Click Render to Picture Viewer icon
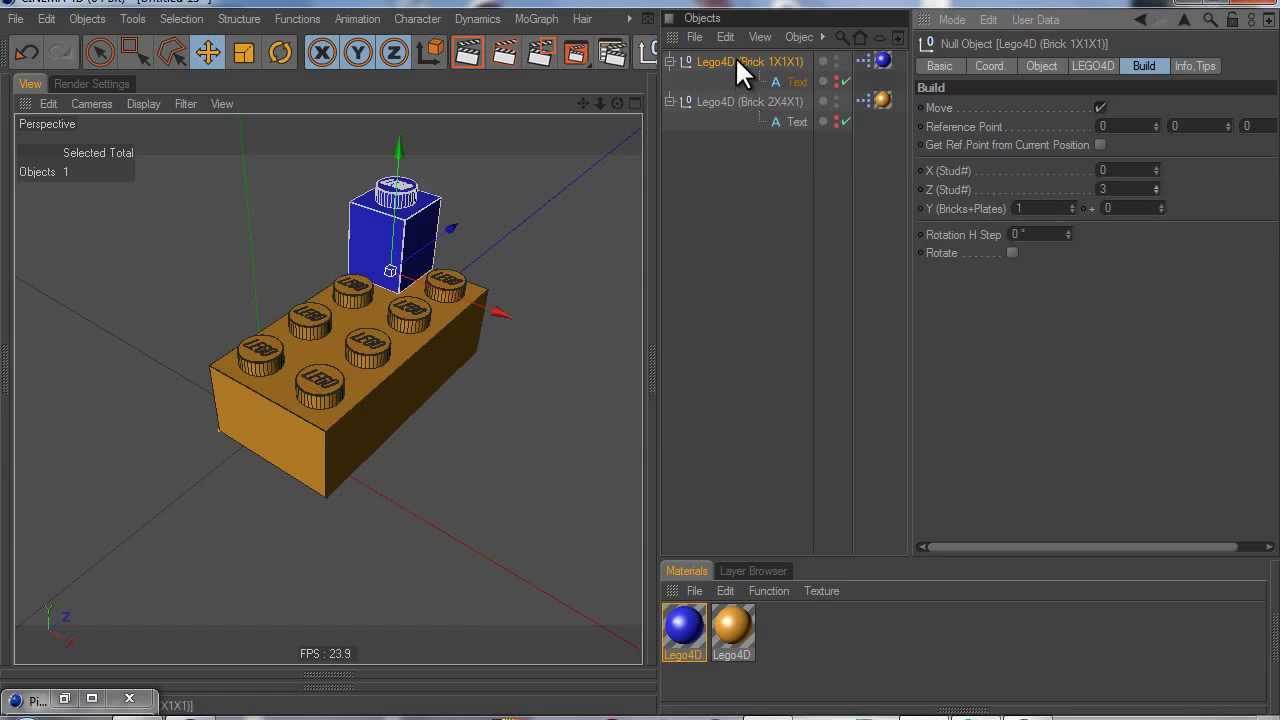This screenshot has width=1280, height=720. point(540,52)
